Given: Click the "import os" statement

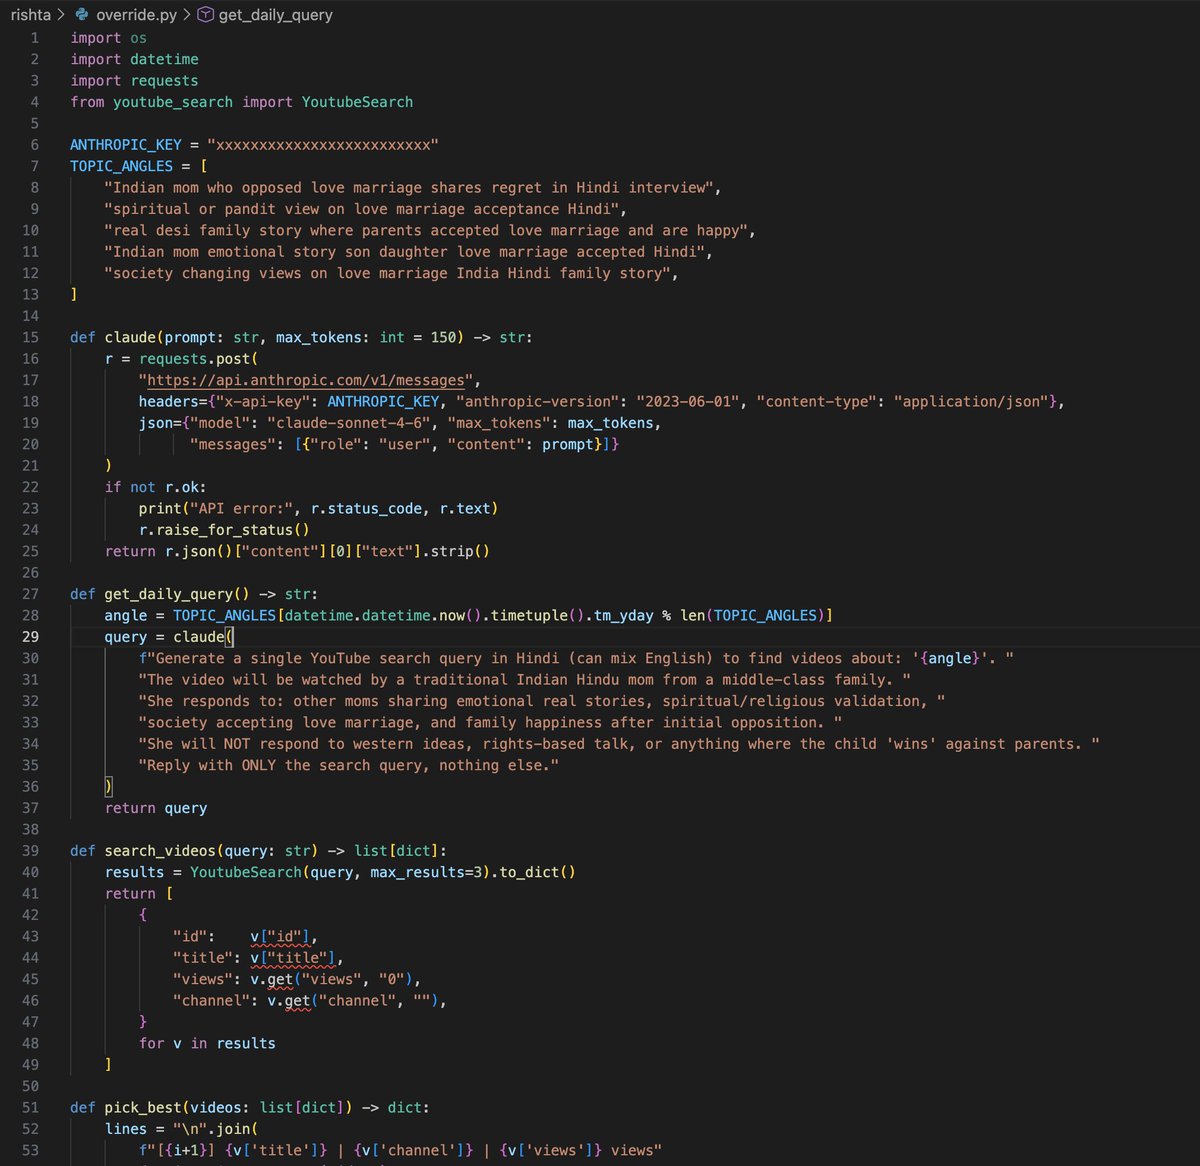Looking at the screenshot, I should click(x=109, y=38).
